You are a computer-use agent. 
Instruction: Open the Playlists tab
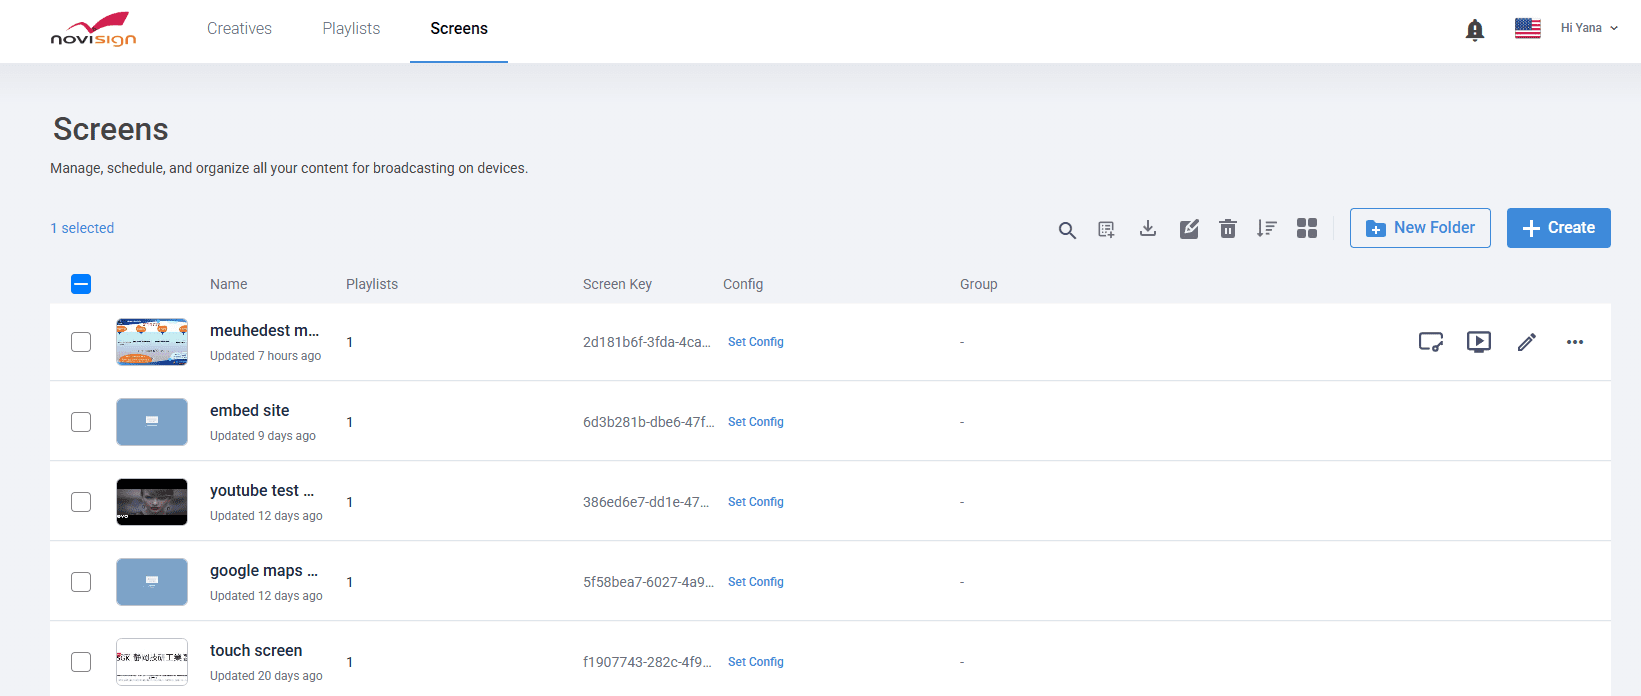pyautogui.click(x=351, y=28)
